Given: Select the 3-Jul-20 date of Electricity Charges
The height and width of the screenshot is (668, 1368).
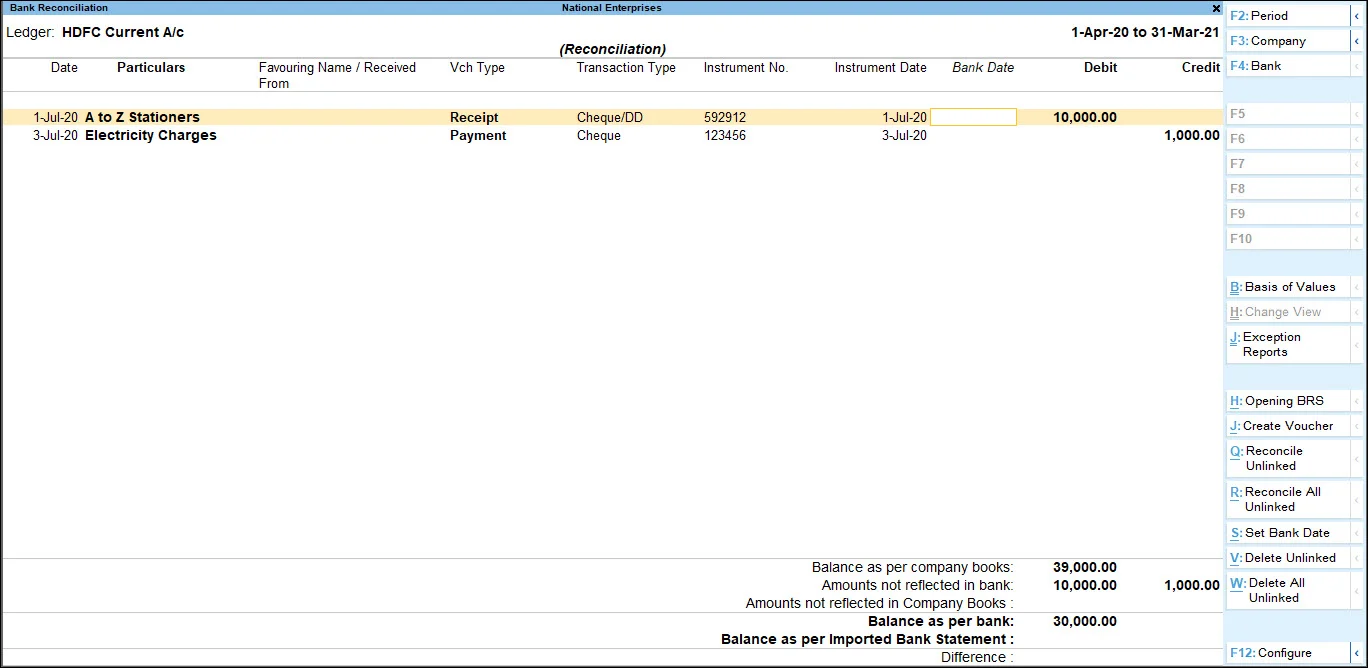Looking at the screenshot, I should [x=55, y=135].
